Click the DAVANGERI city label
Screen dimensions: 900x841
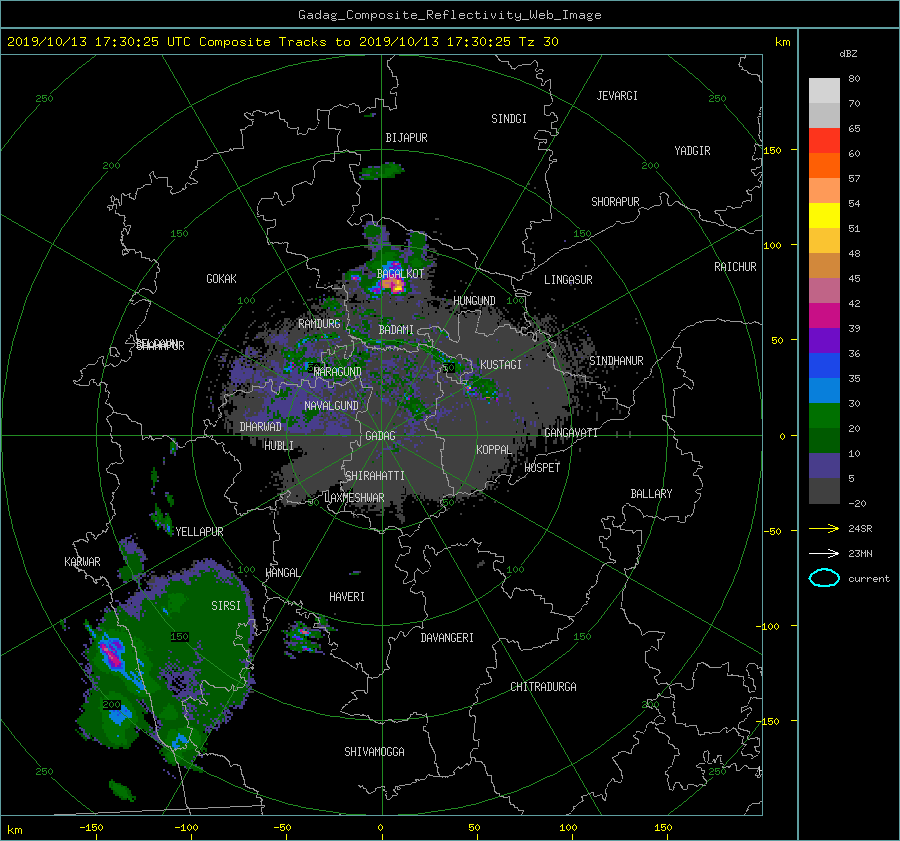pyautogui.click(x=447, y=638)
